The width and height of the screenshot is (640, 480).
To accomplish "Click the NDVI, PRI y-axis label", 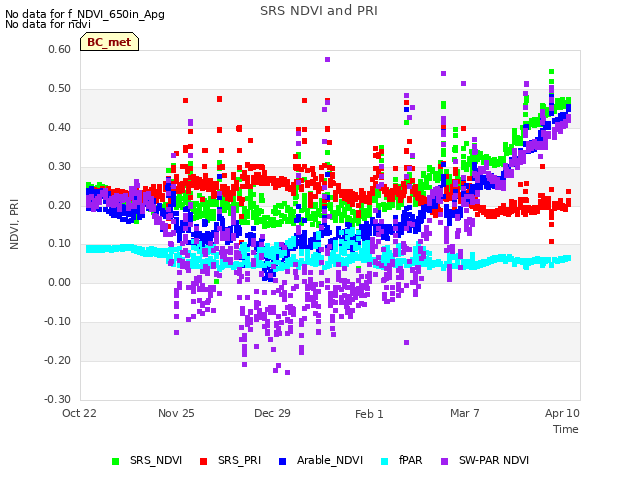I will coord(14,224).
